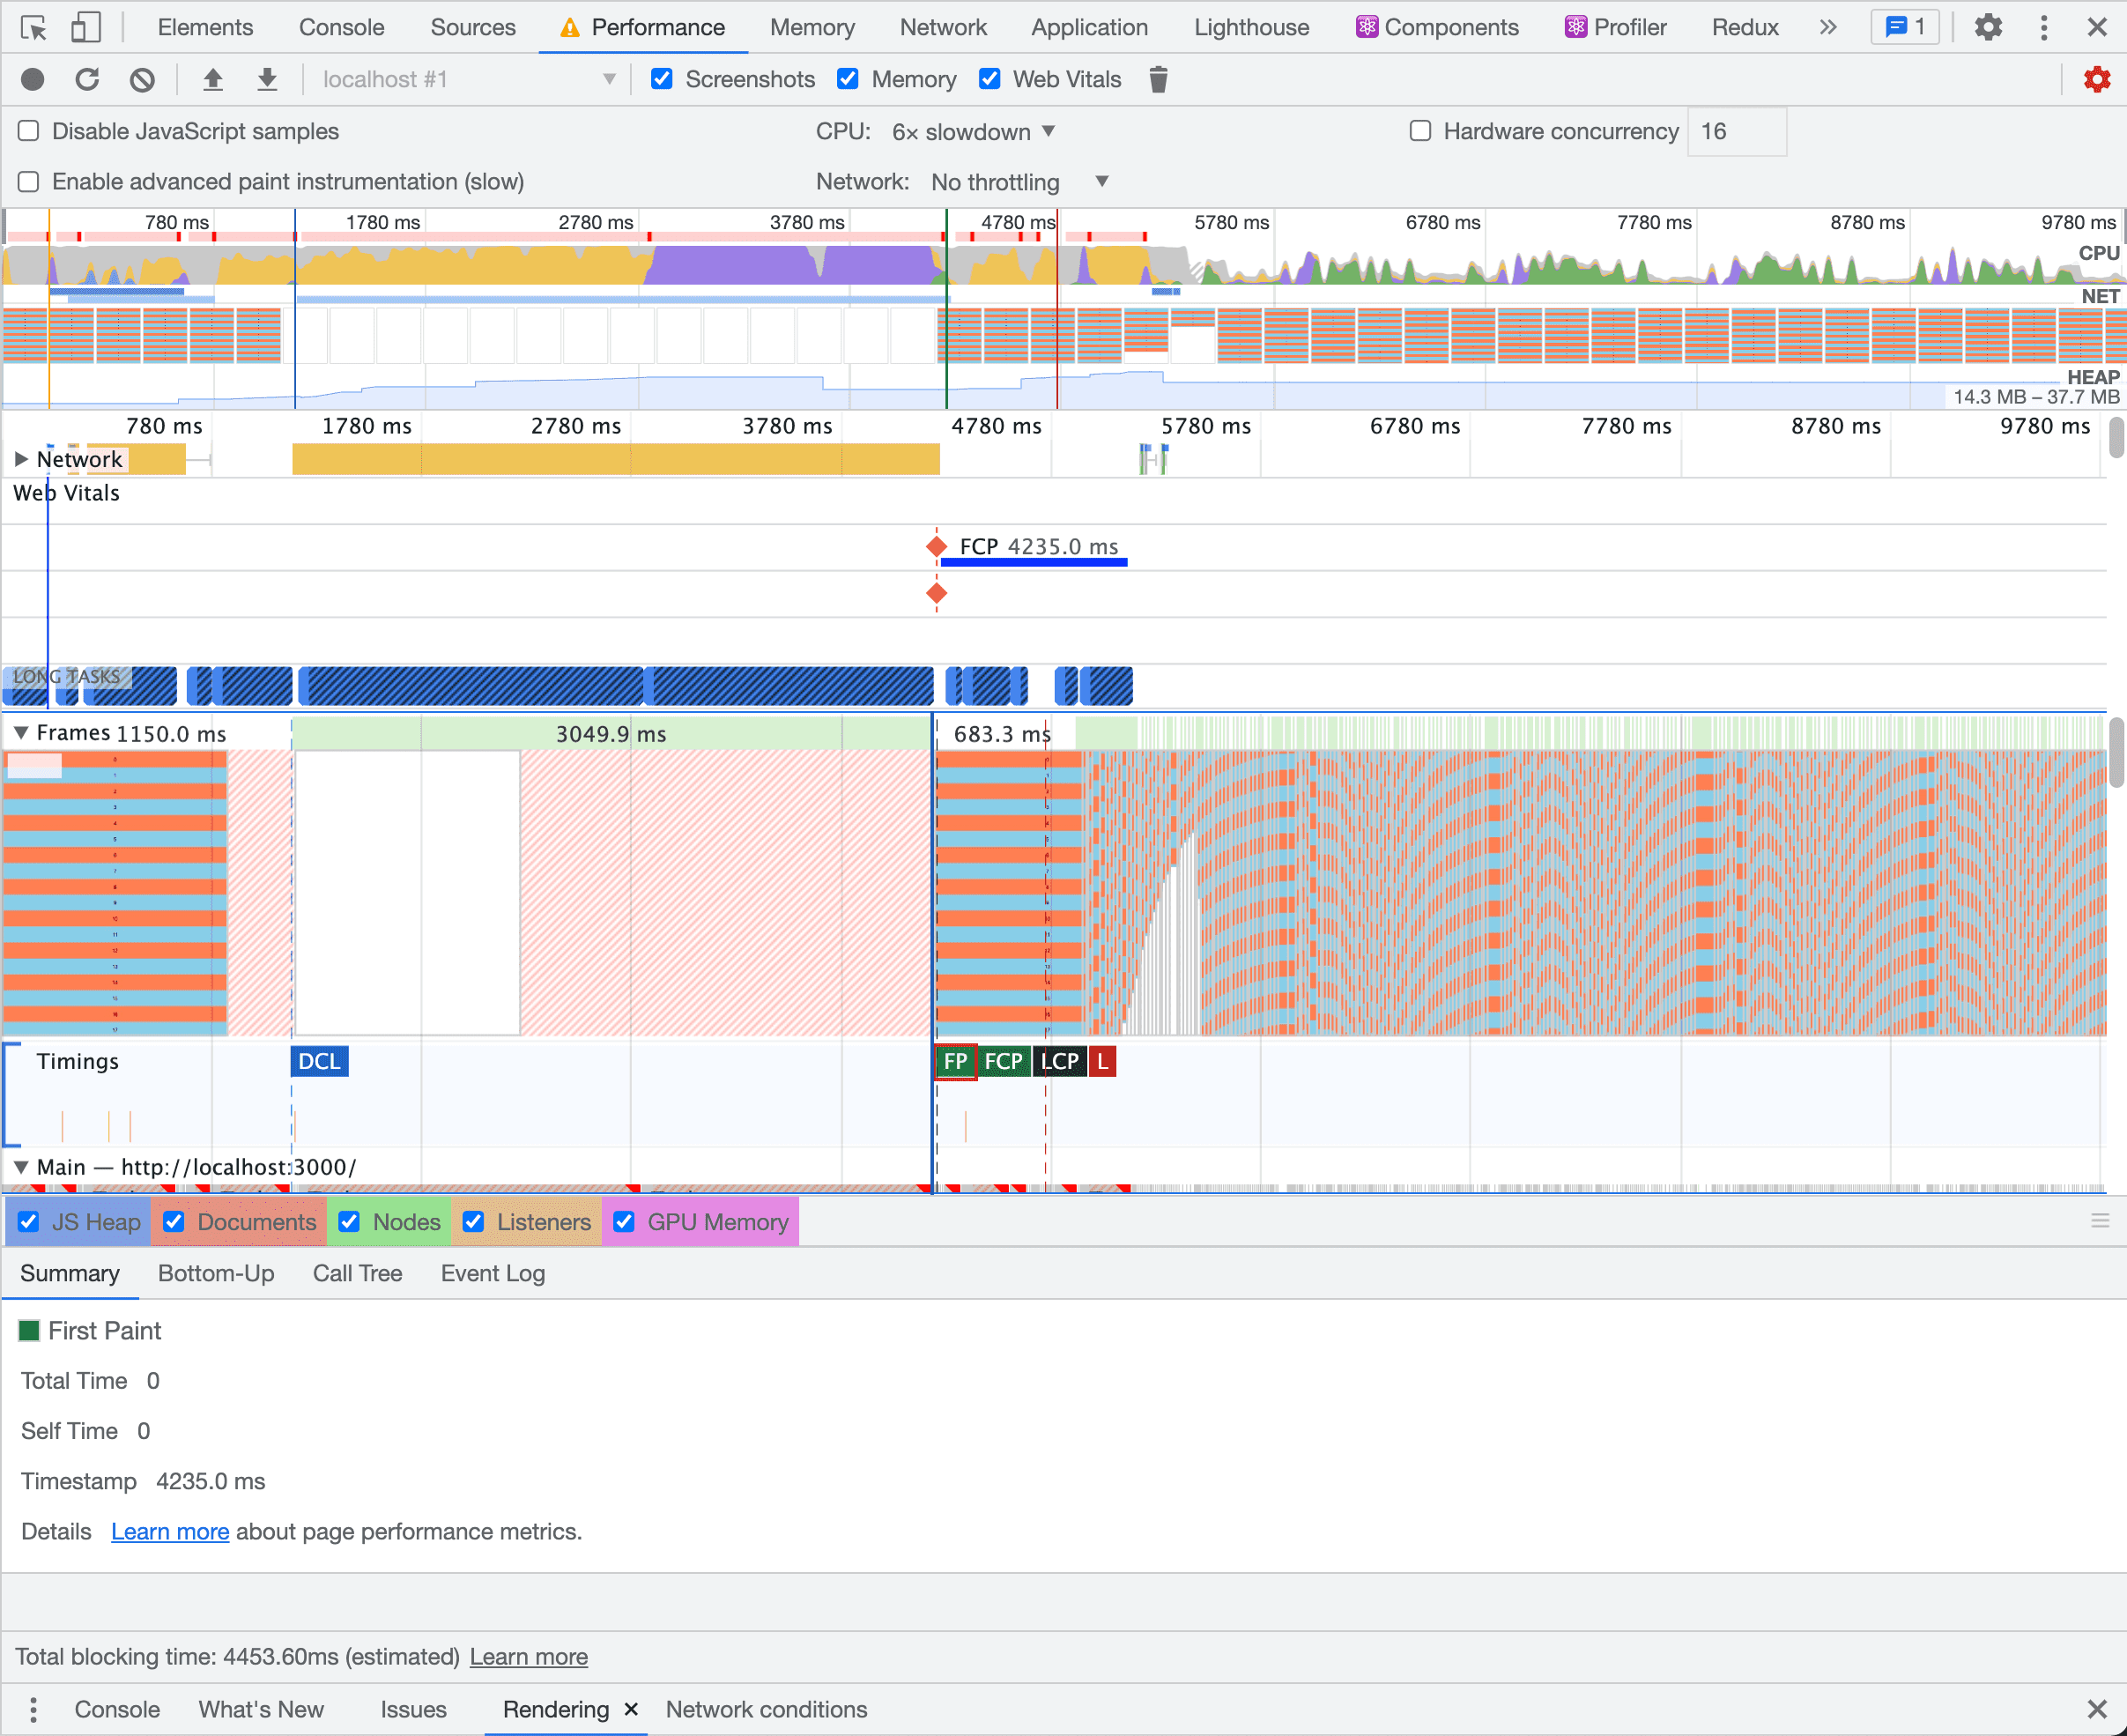This screenshot has width=2127, height=1736.
Task: Switch to the Bottom-Up tab
Action: 216,1273
